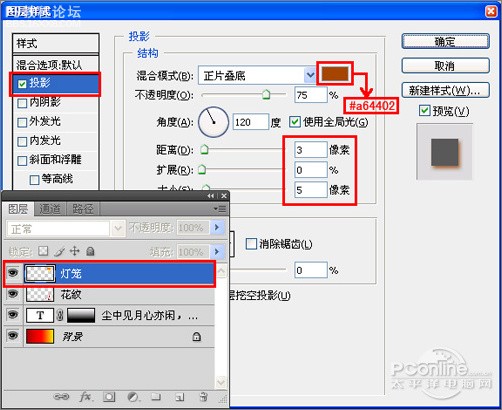Click the new group folder icon

(x=156, y=397)
